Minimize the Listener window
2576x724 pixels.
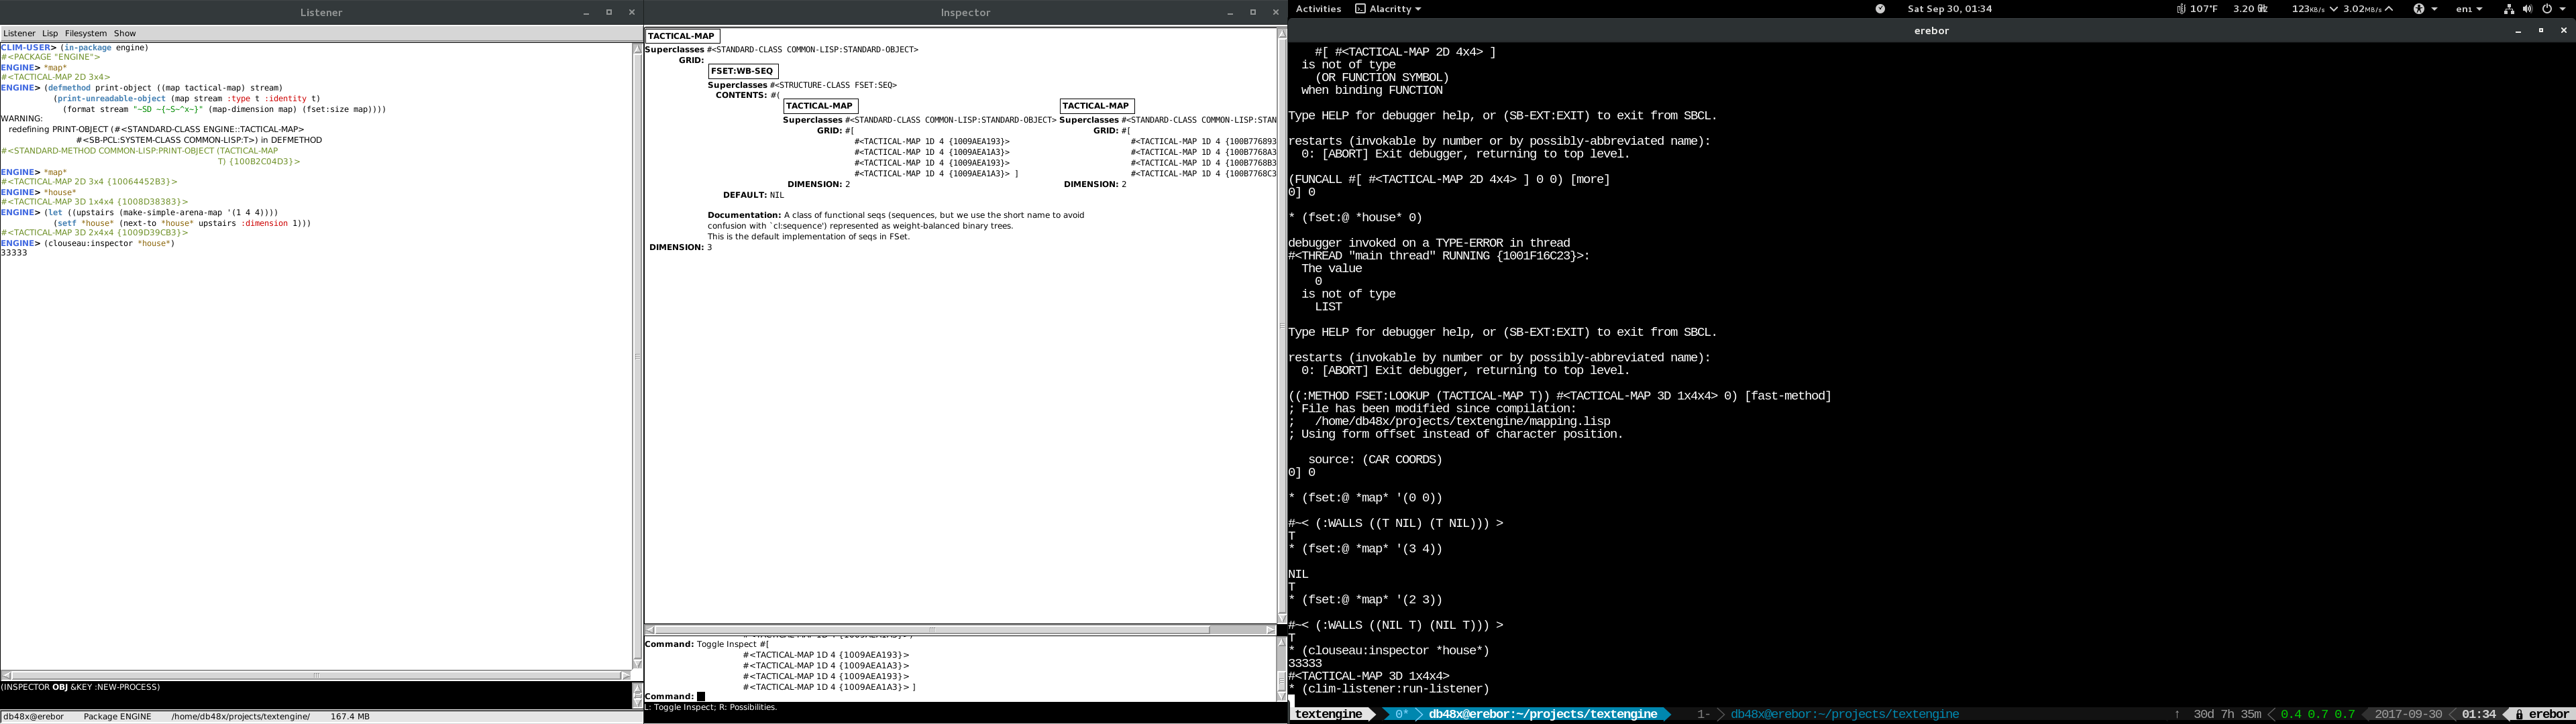click(x=587, y=13)
